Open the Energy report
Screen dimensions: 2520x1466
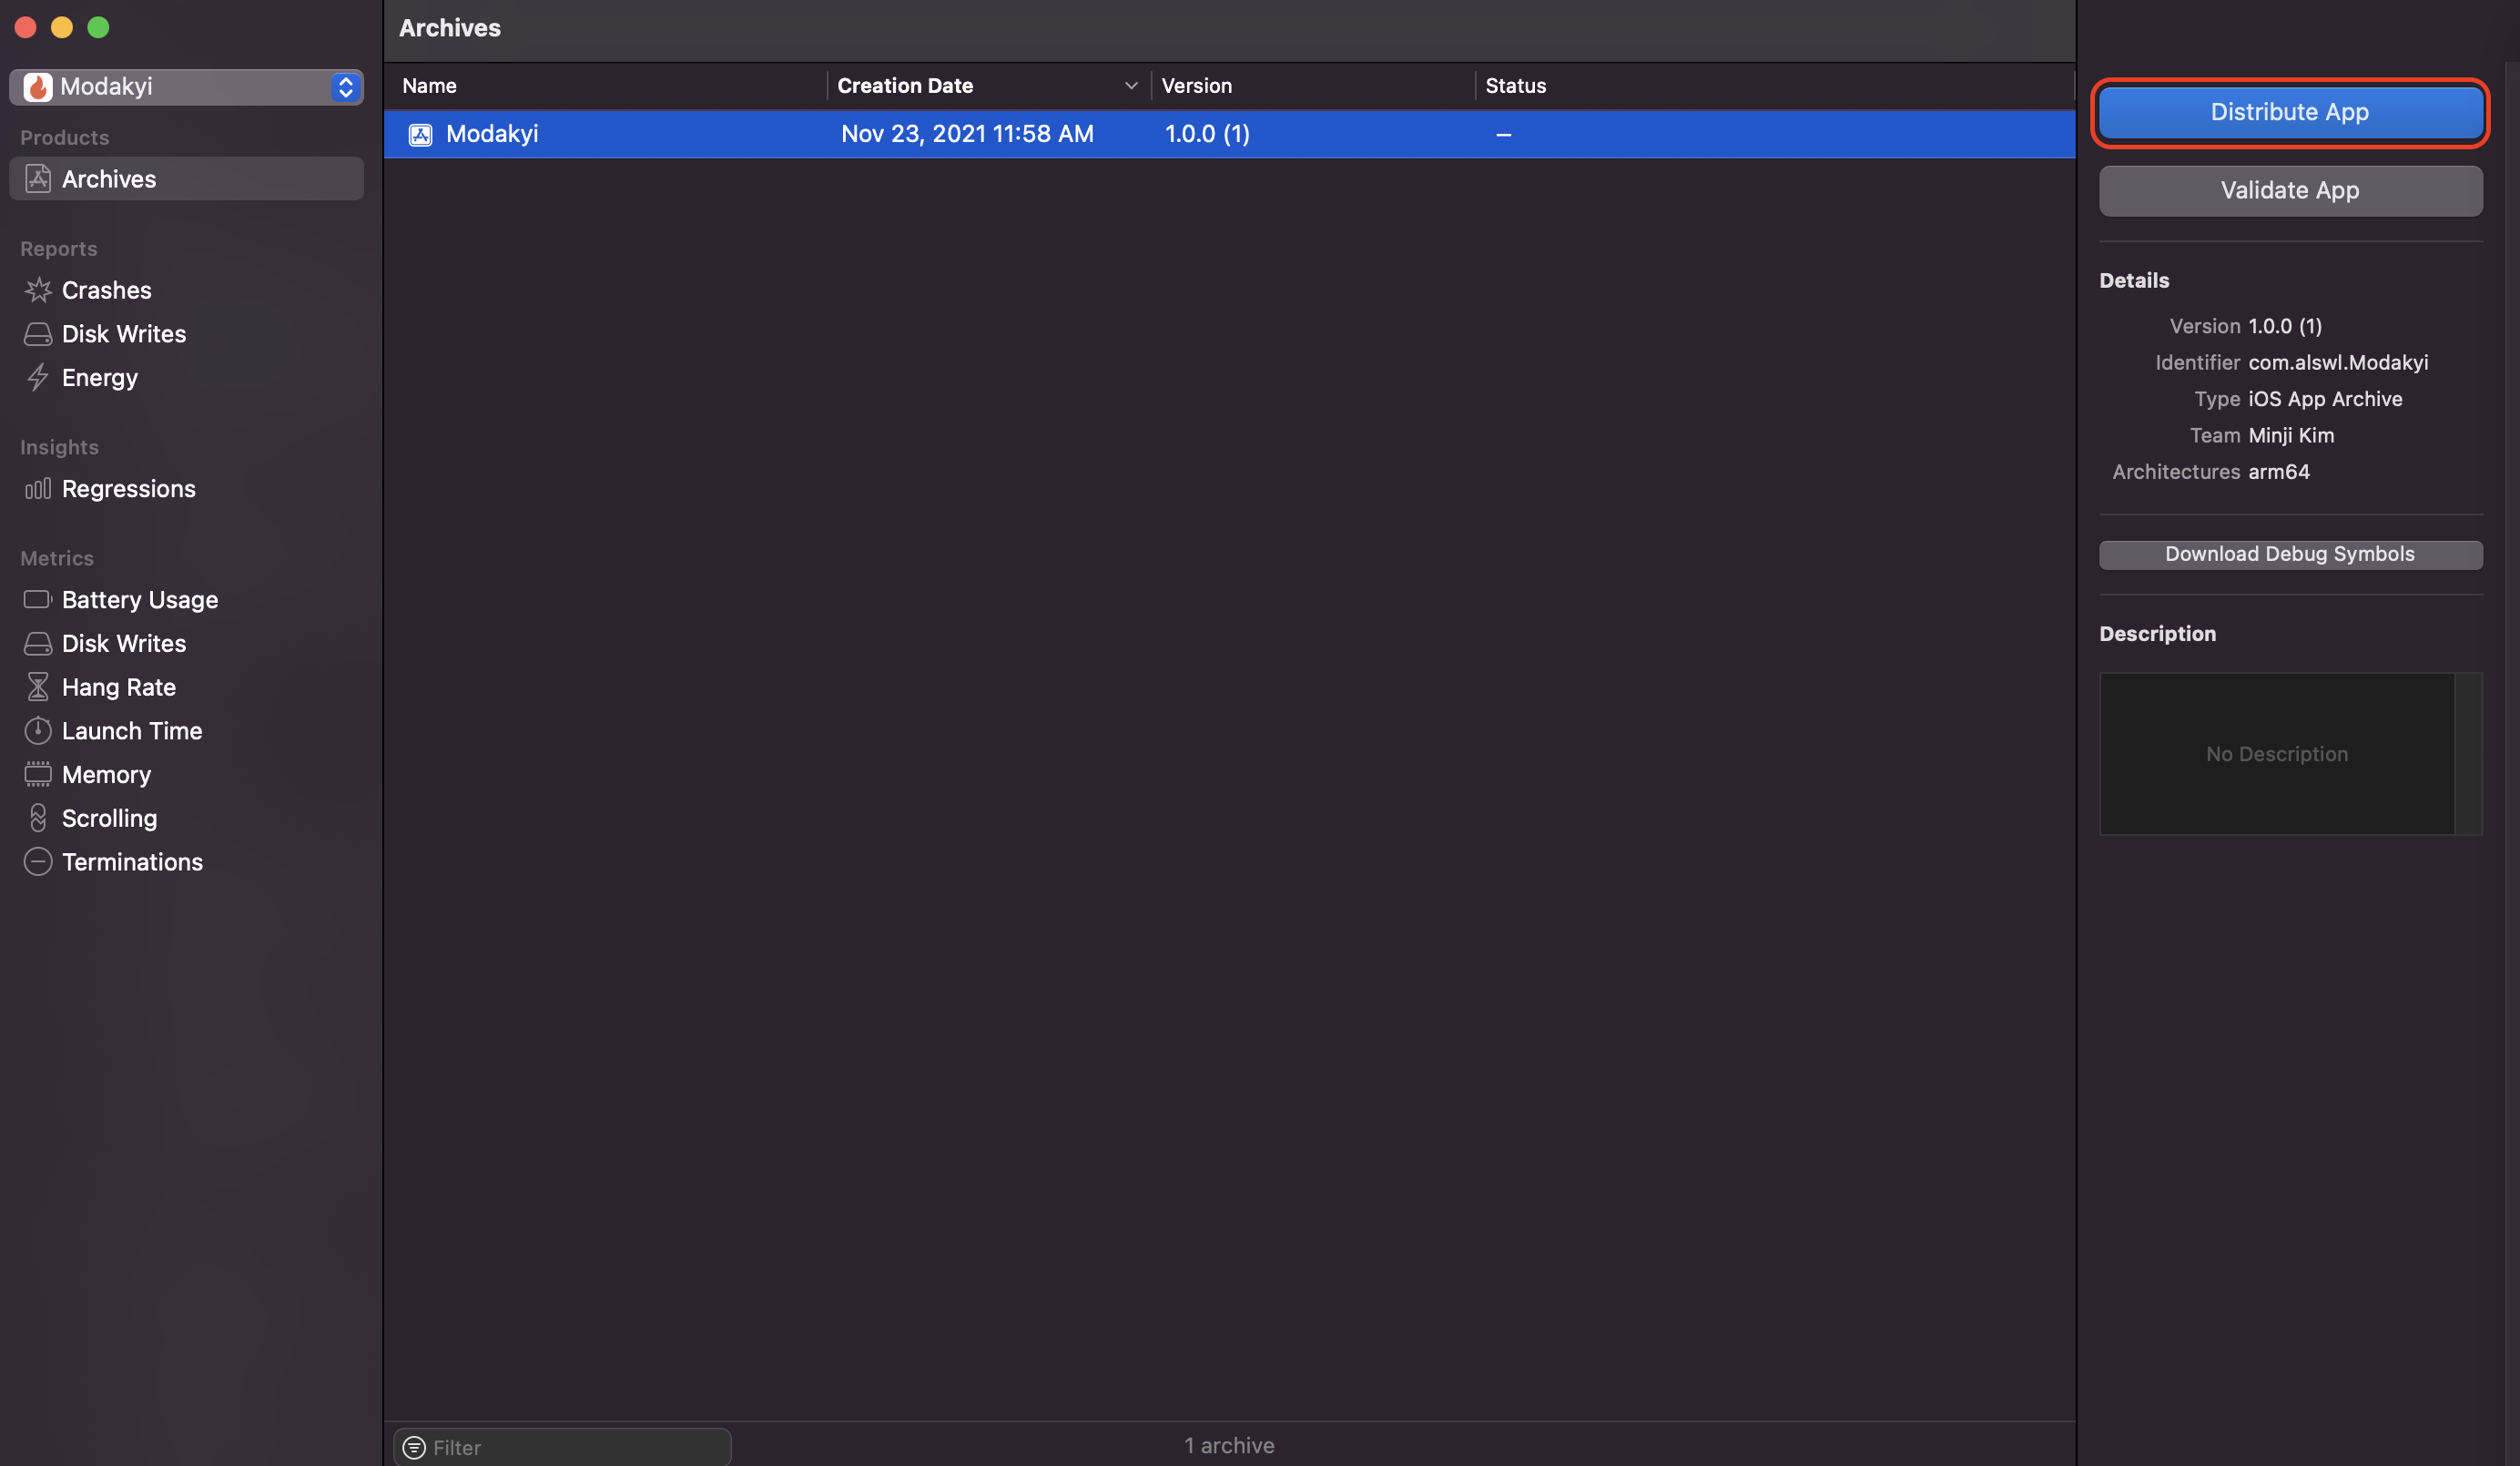coord(186,377)
